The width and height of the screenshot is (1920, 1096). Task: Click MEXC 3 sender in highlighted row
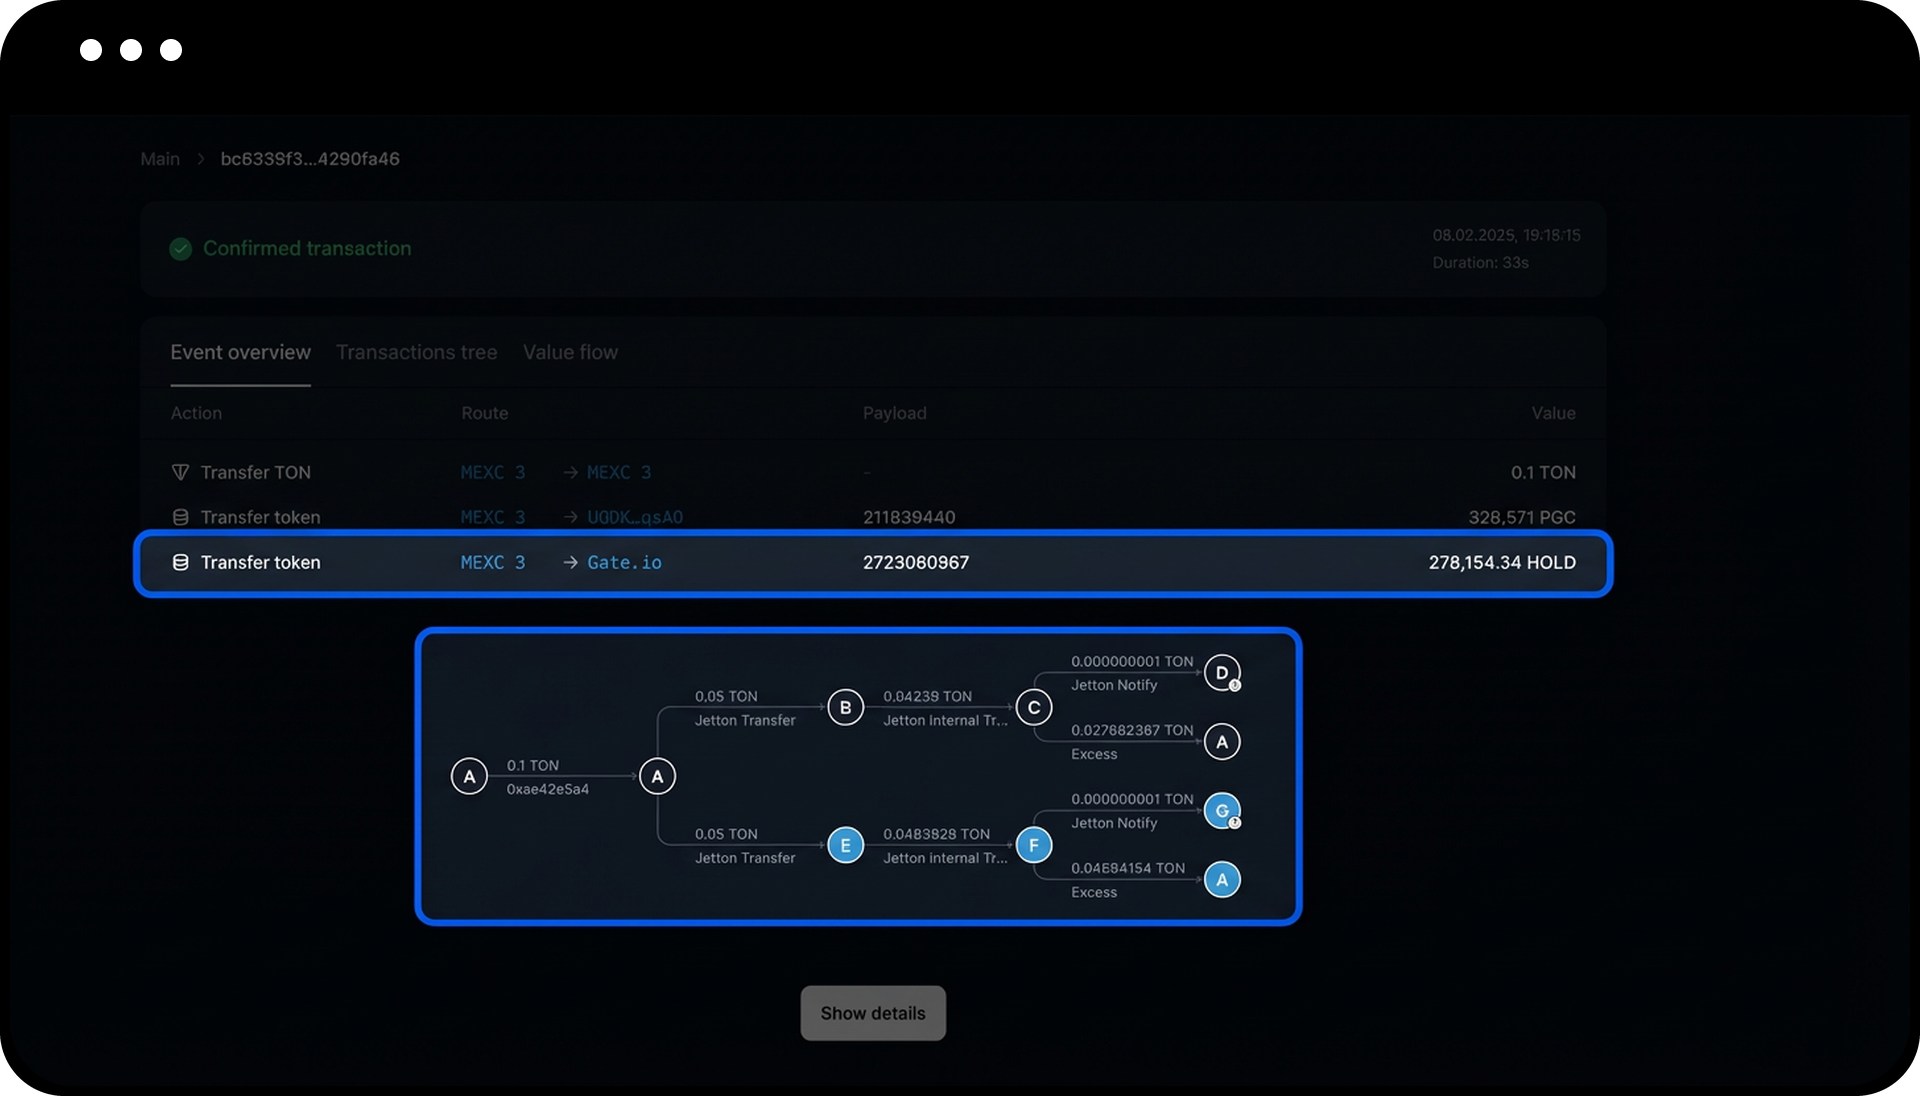pos(492,563)
